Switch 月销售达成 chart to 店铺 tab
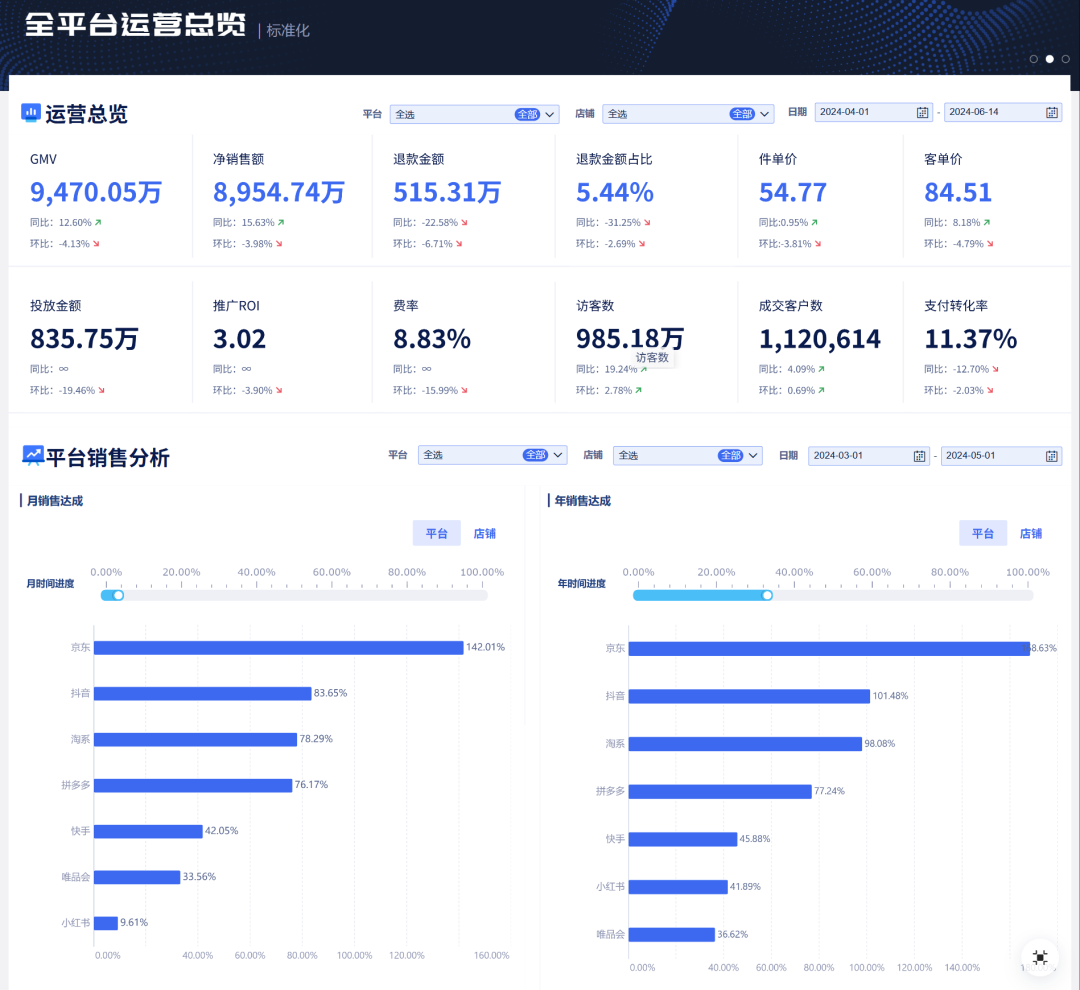 tap(484, 533)
